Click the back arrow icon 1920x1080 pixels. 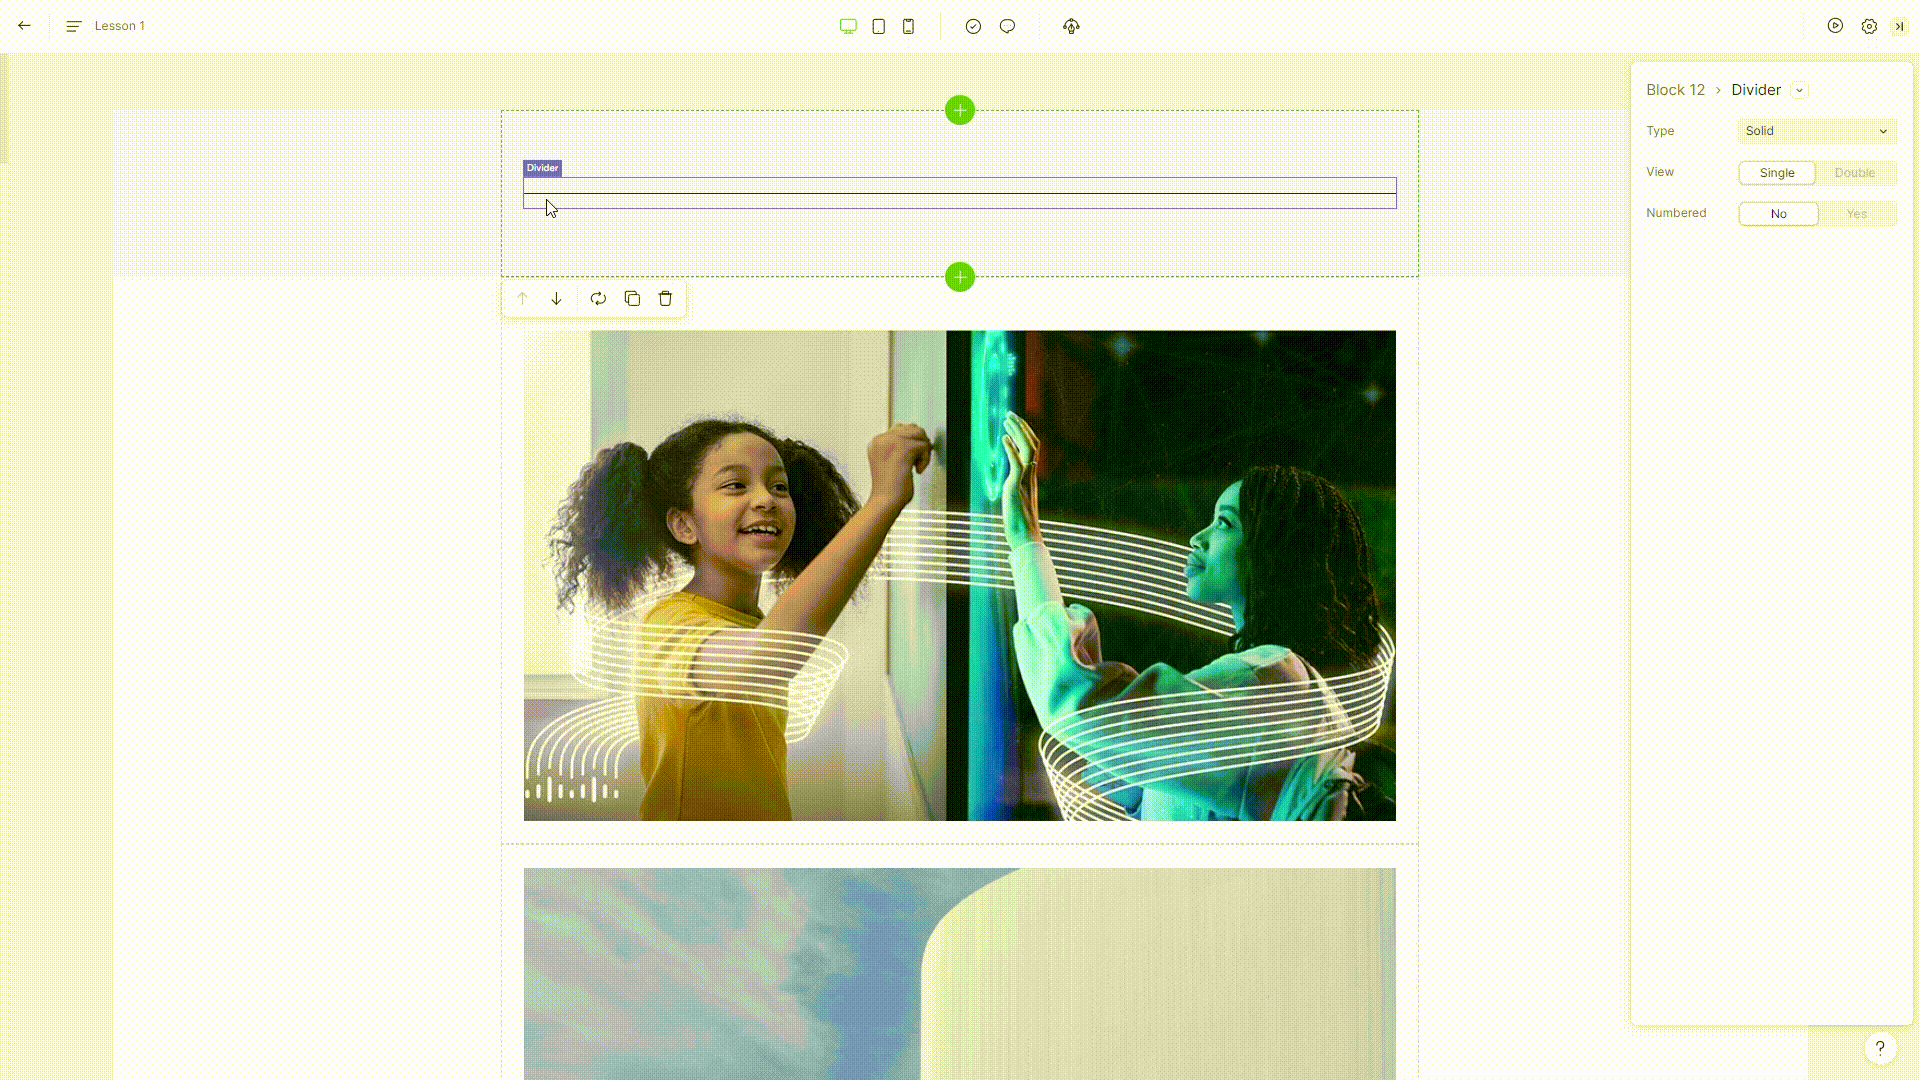click(24, 26)
